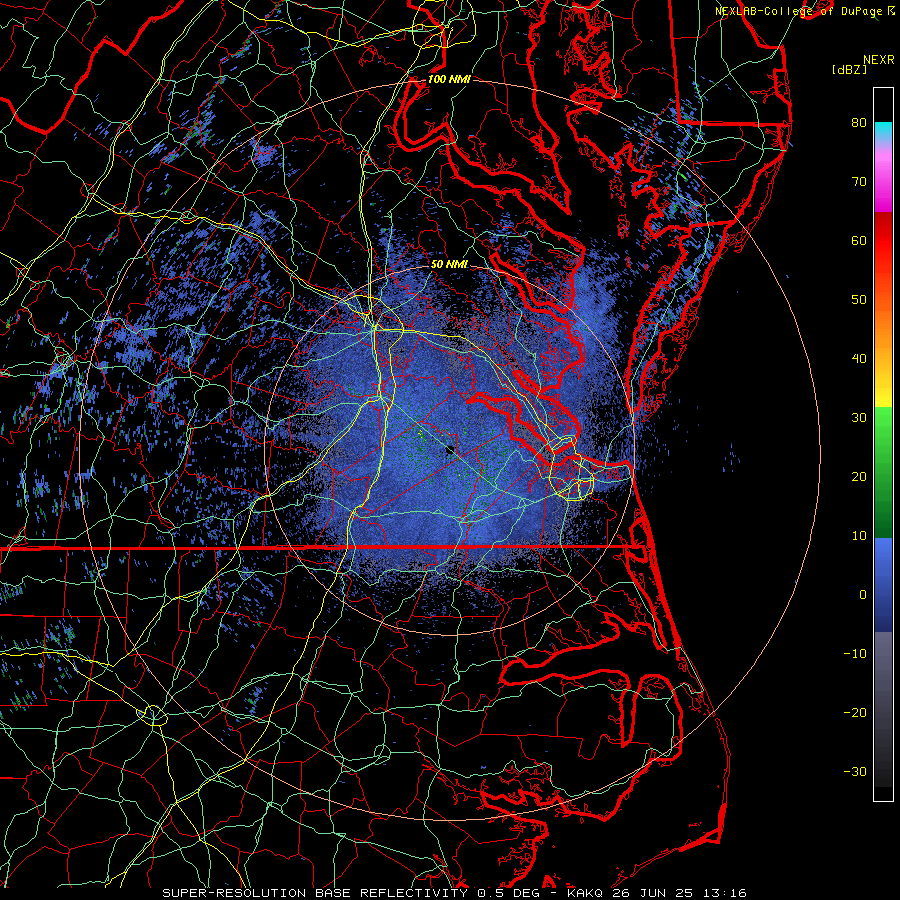Viewport: 900px width, 900px height.
Task: Click the cyan top segment of color bar
Action: (x=883, y=131)
